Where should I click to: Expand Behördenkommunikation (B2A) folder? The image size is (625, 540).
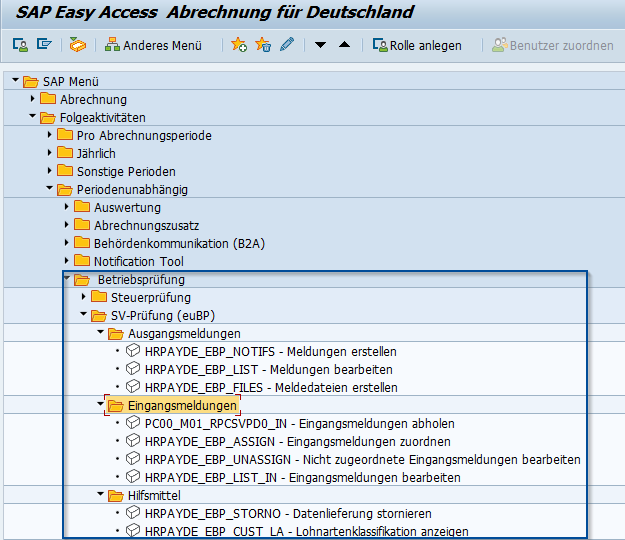pyautogui.click(x=67, y=243)
